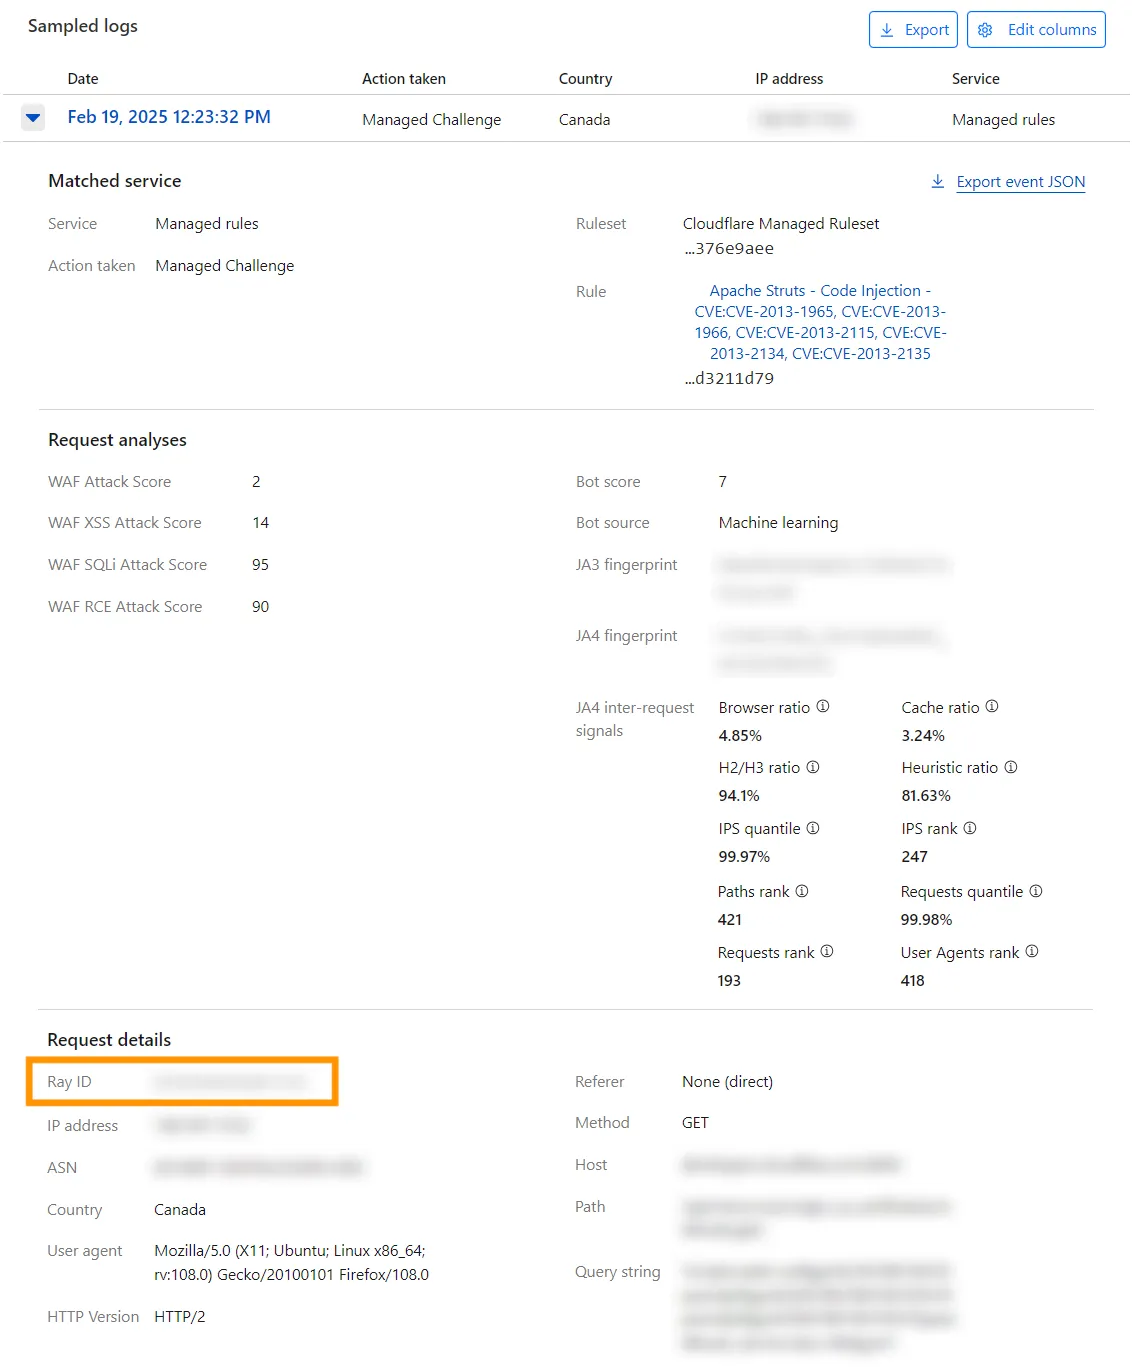Click the Export event JSON link
The width and height of the screenshot is (1132, 1367).
[x=1020, y=181]
